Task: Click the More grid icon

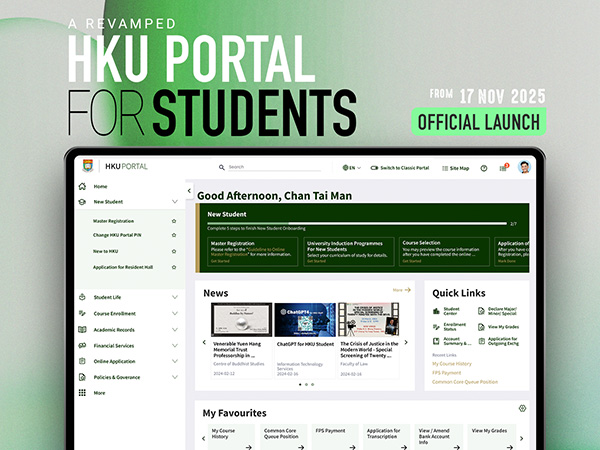Action: 82,393
